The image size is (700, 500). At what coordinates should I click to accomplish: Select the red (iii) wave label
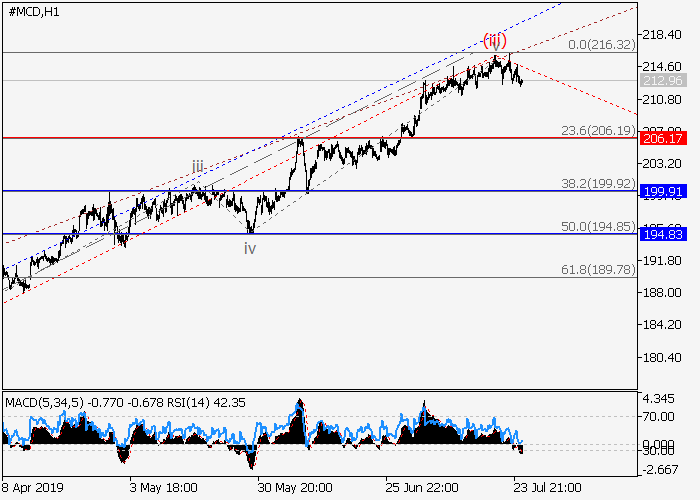click(x=494, y=41)
